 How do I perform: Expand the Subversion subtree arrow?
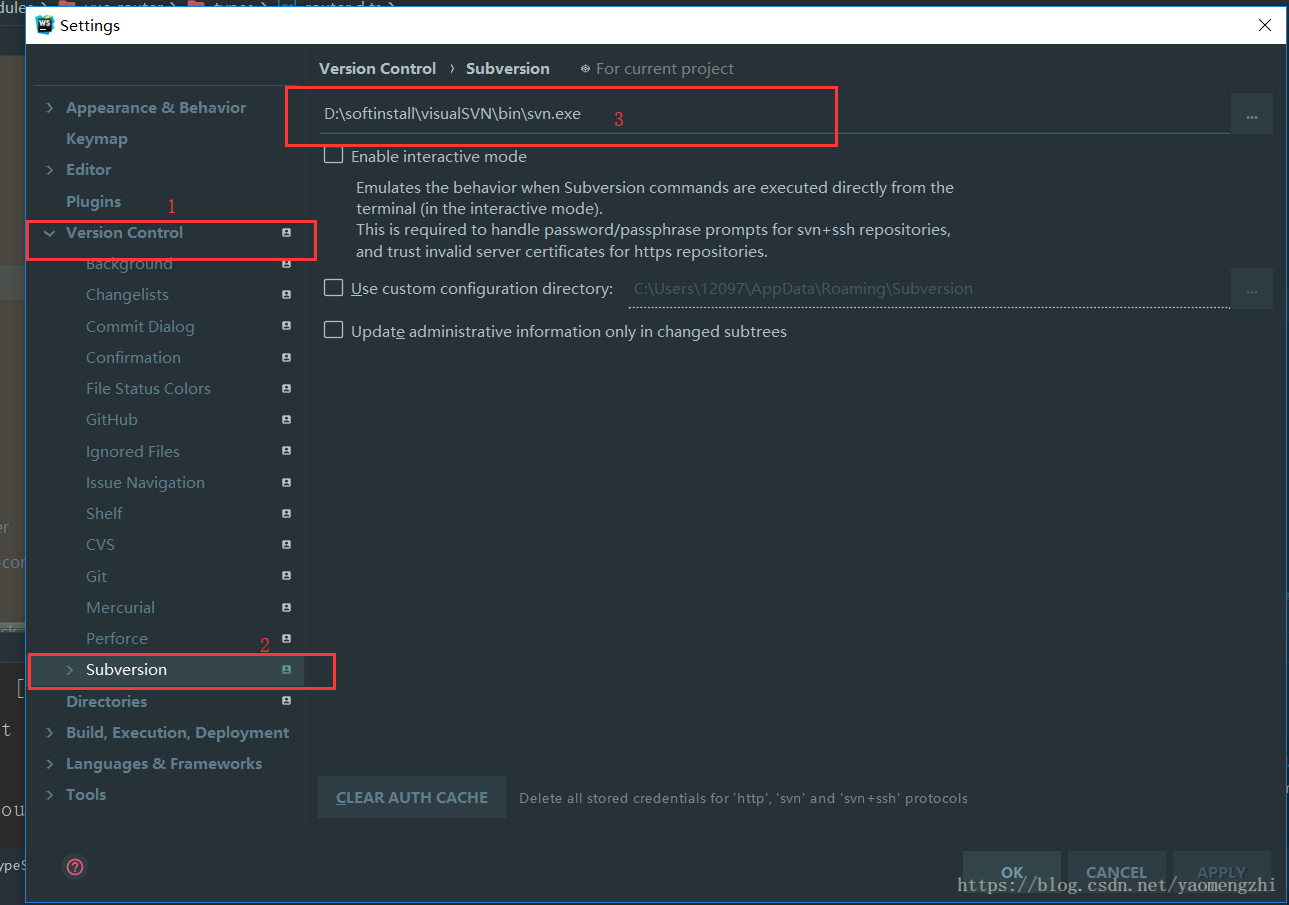[70, 670]
